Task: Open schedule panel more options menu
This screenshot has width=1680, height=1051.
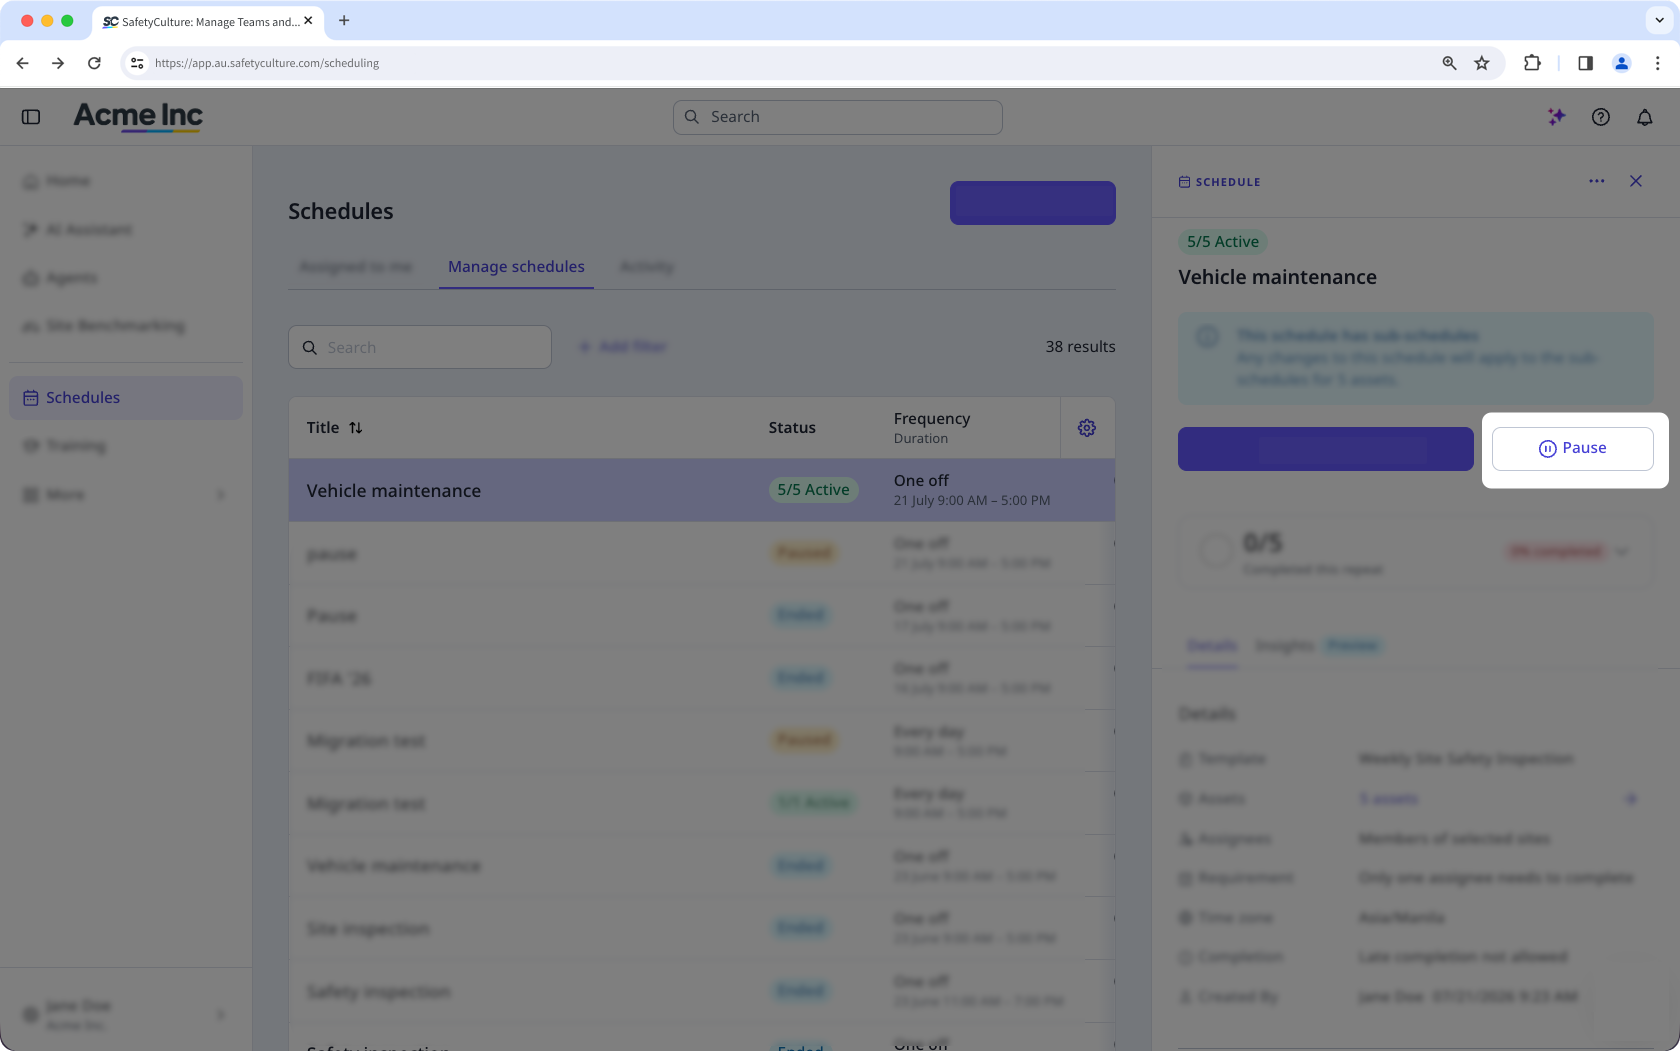Action: pos(1597,181)
